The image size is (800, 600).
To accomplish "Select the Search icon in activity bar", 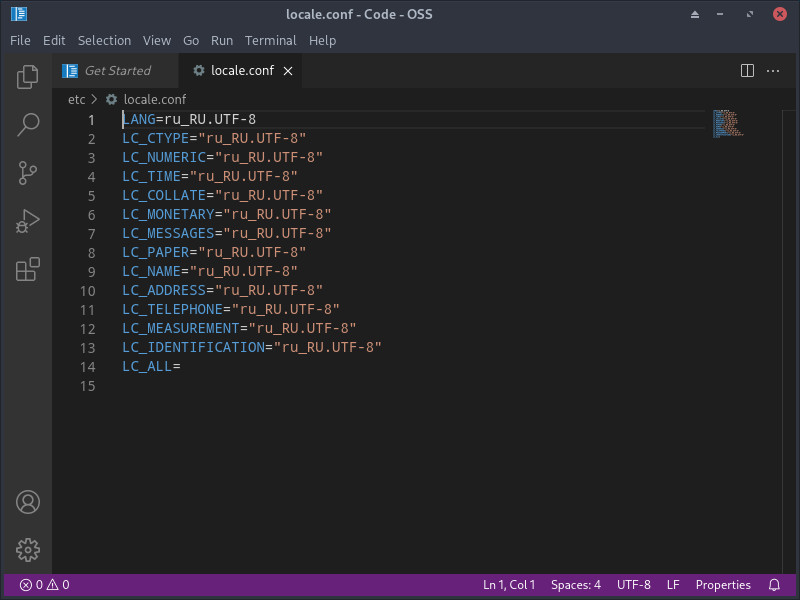I will [x=27, y=125].
